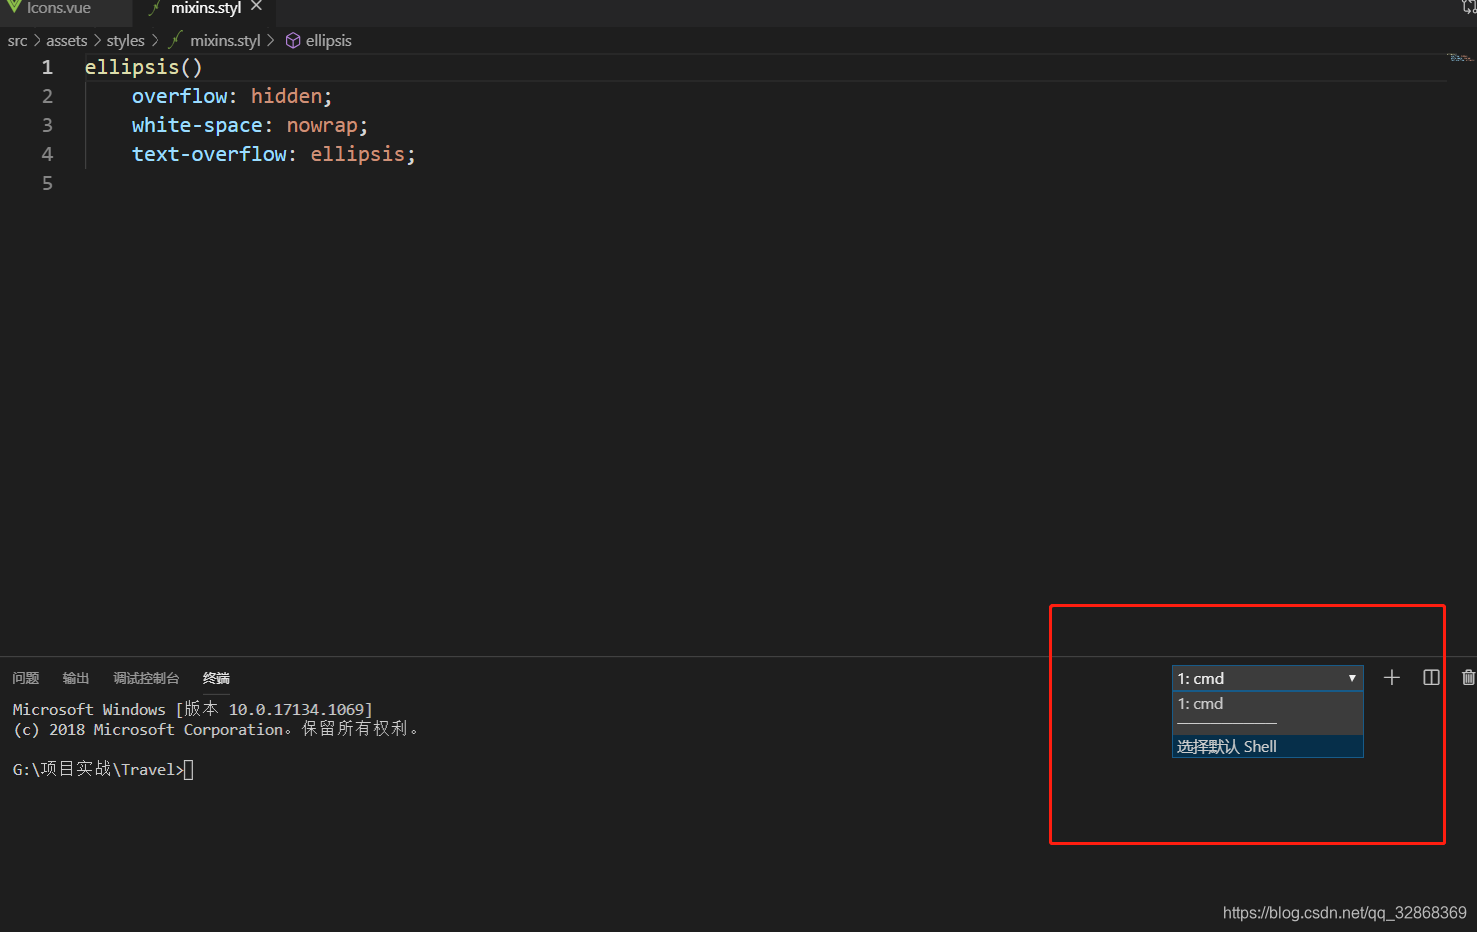
Task: Click line number 2 in gutter
Action: pos(47,96)
